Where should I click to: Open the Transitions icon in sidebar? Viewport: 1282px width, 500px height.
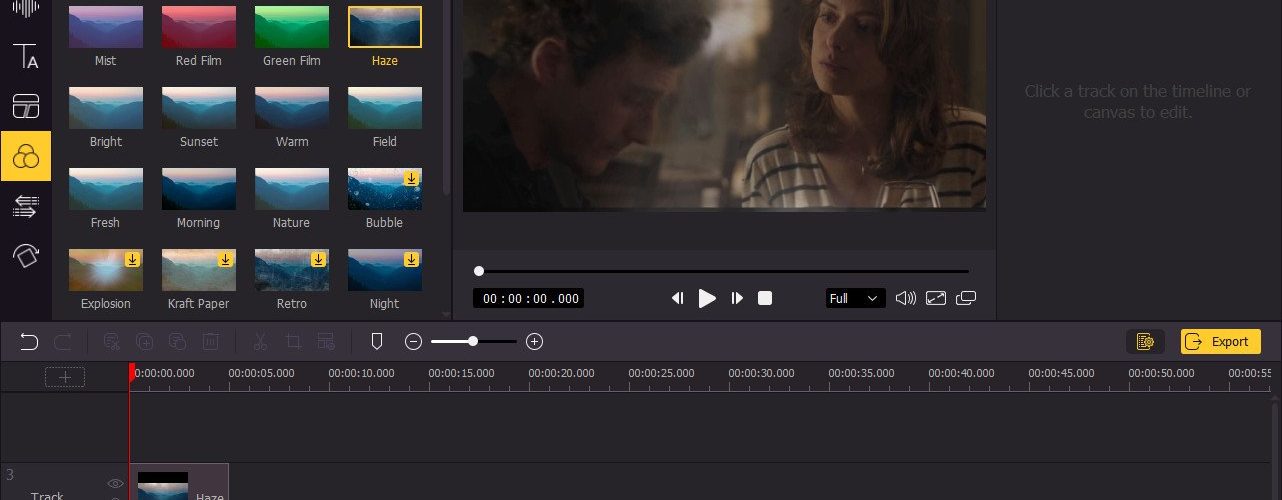tap(26, 207)
